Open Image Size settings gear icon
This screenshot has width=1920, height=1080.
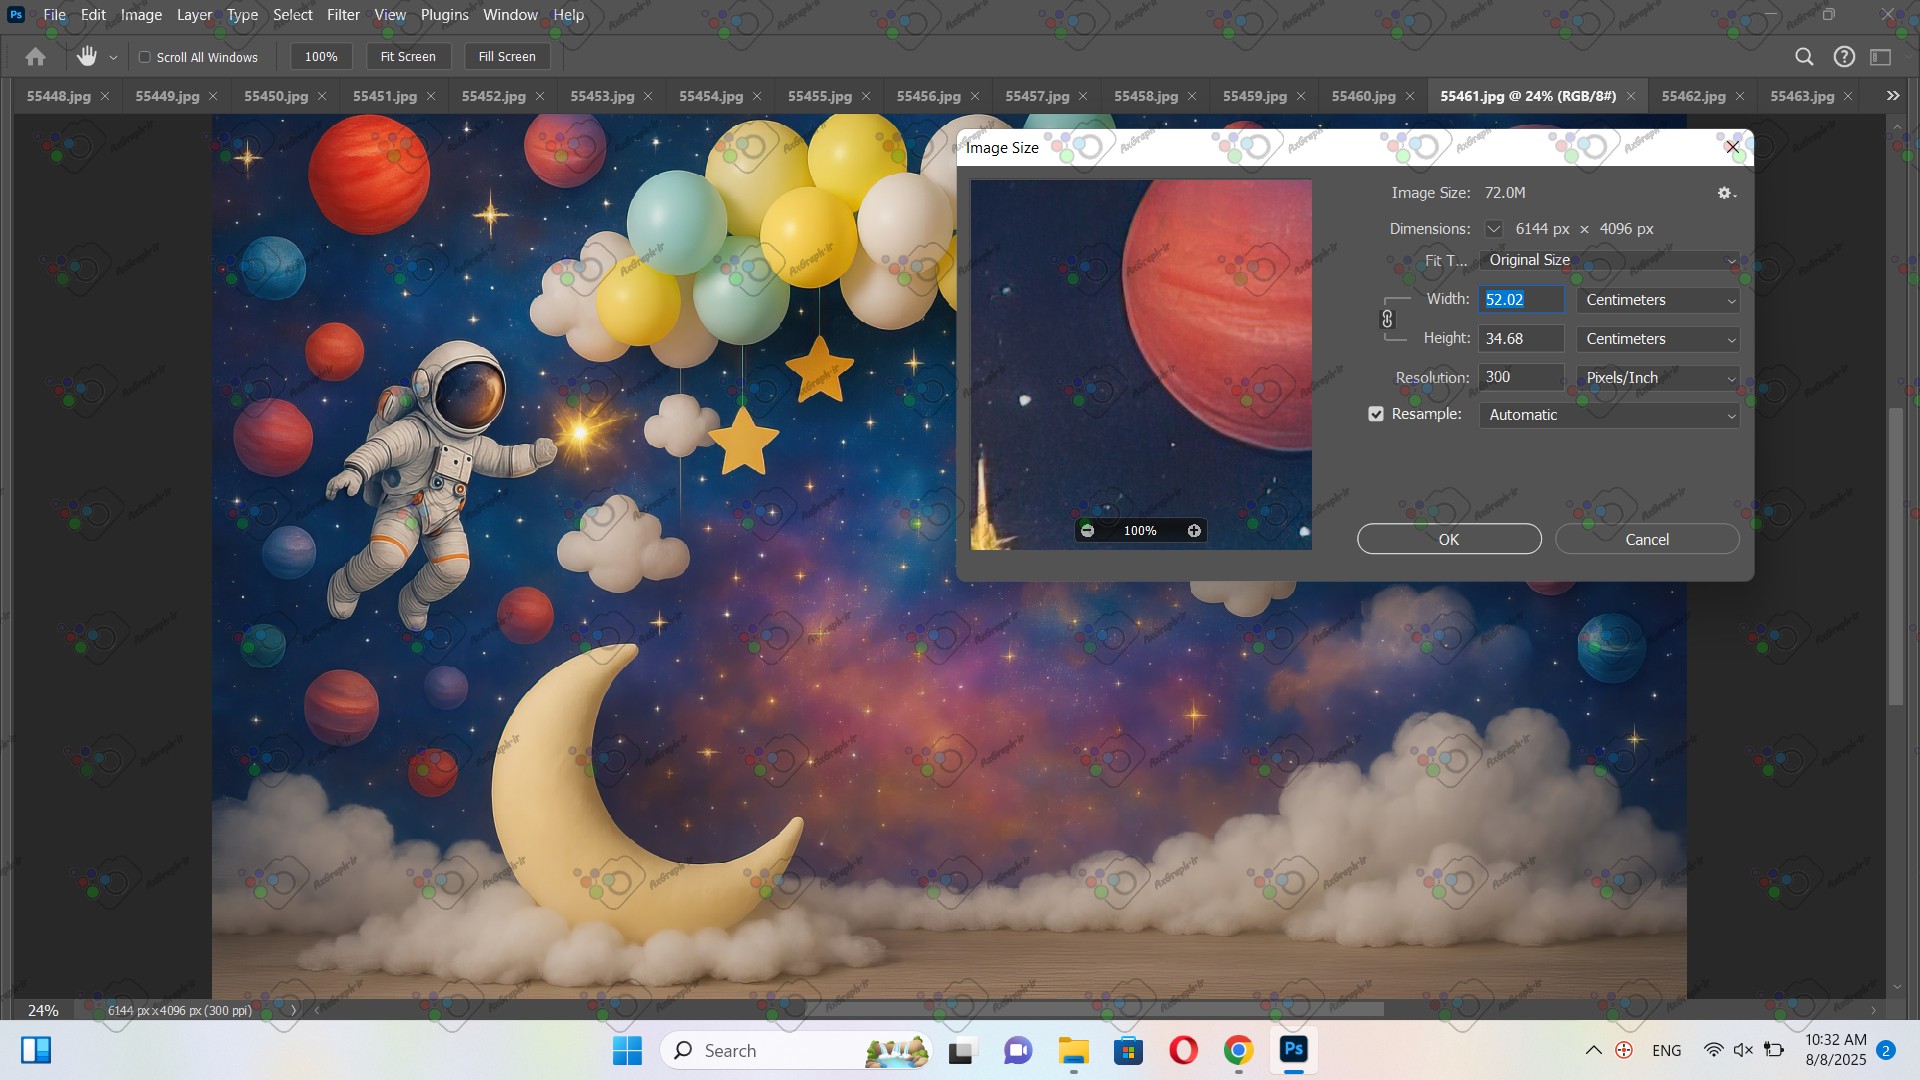[x=1725, y=193]
